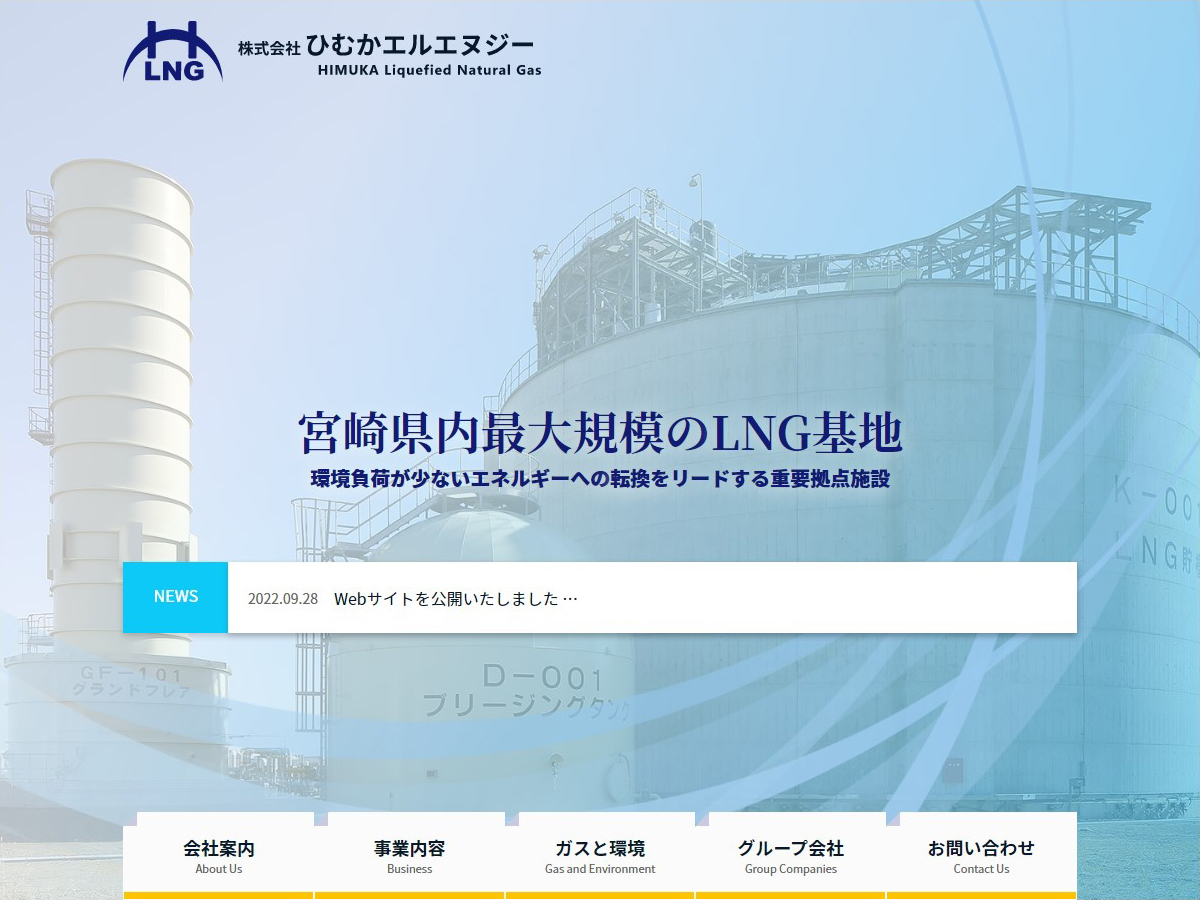Click the HIMUKA LNG logo icon
The width and height of the screenshot is (1200, 900).
click(x=173, y=52)
